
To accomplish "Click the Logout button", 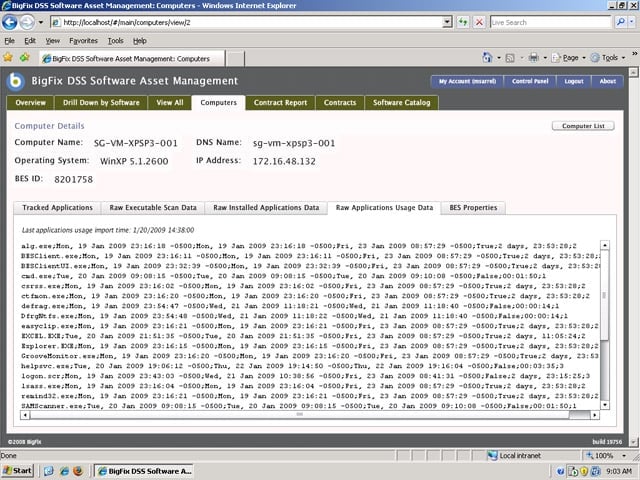I will click(x=574, y=81).
